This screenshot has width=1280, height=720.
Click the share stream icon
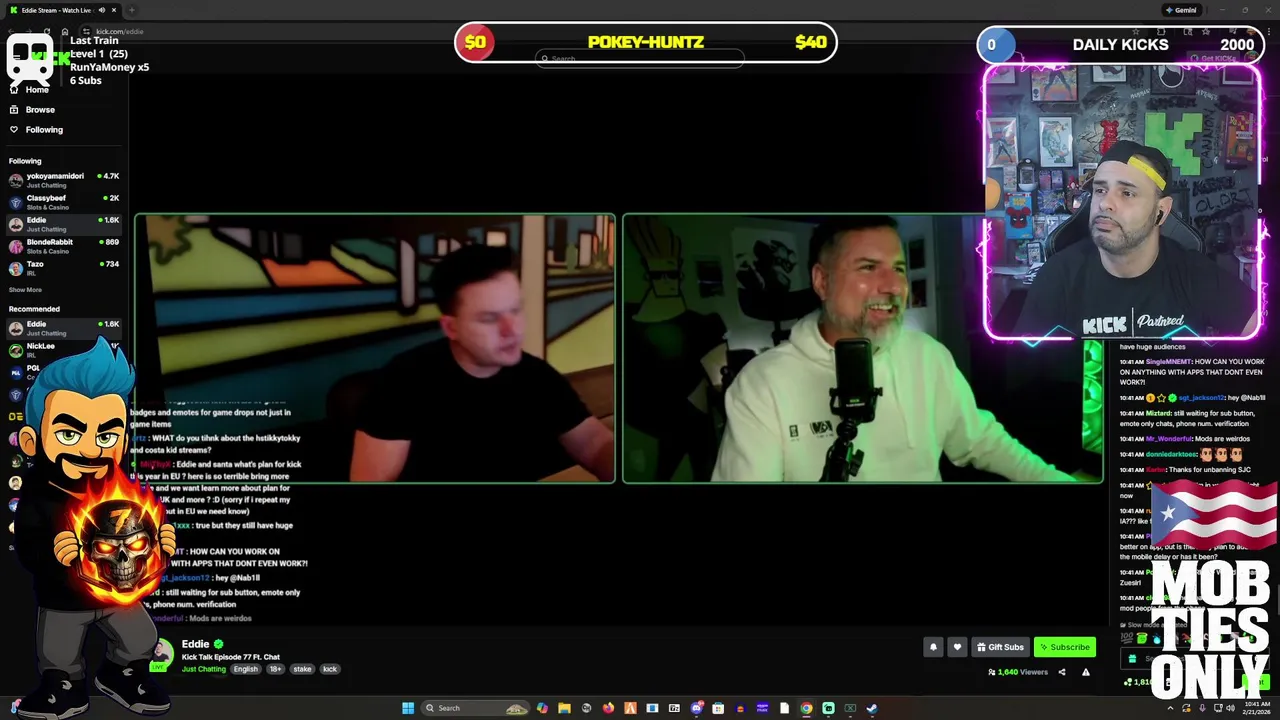[1062, 672]
